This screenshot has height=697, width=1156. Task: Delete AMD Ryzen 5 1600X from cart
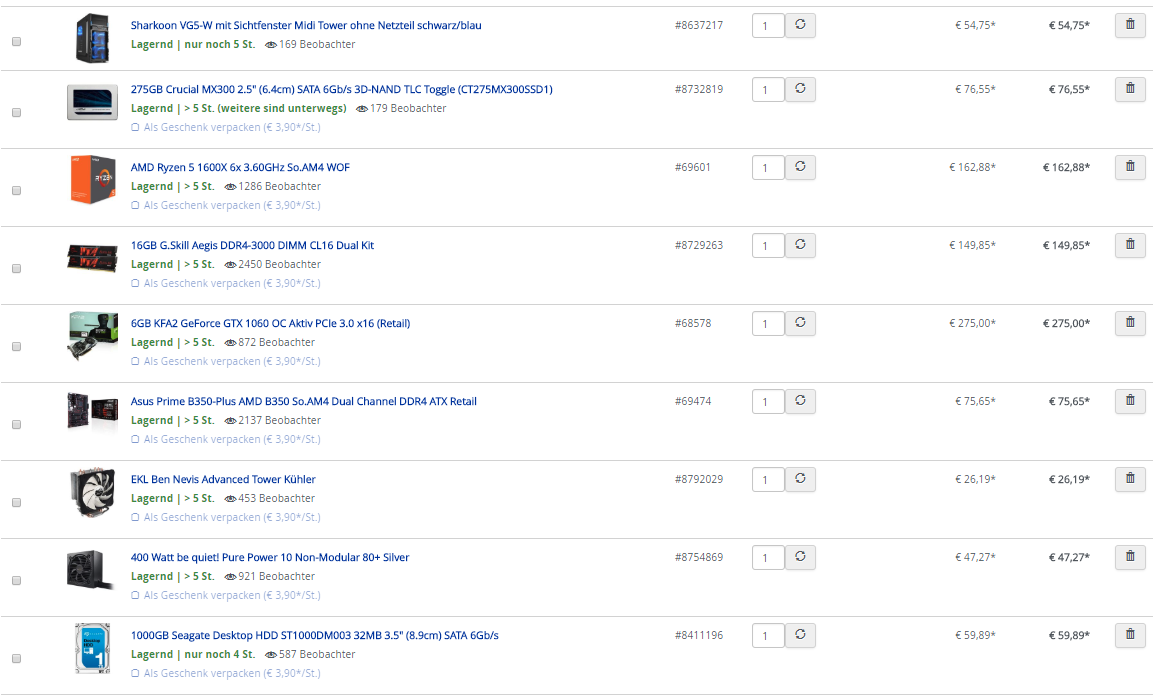click(1130, 167)
